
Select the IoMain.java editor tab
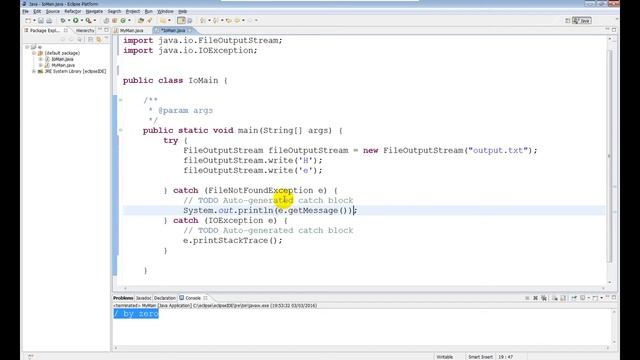point(172,31)
